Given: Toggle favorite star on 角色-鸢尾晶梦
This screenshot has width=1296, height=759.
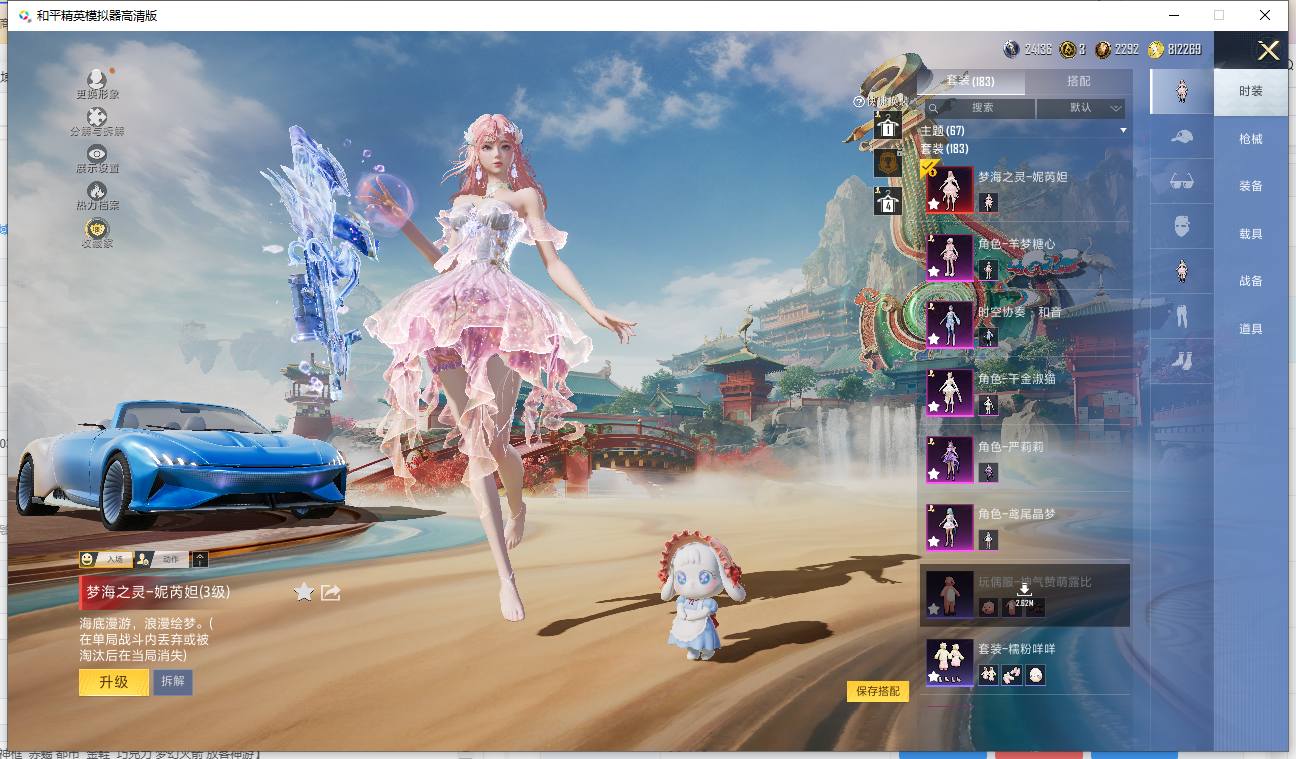Looking at the screenshot, I should point(934,541).
